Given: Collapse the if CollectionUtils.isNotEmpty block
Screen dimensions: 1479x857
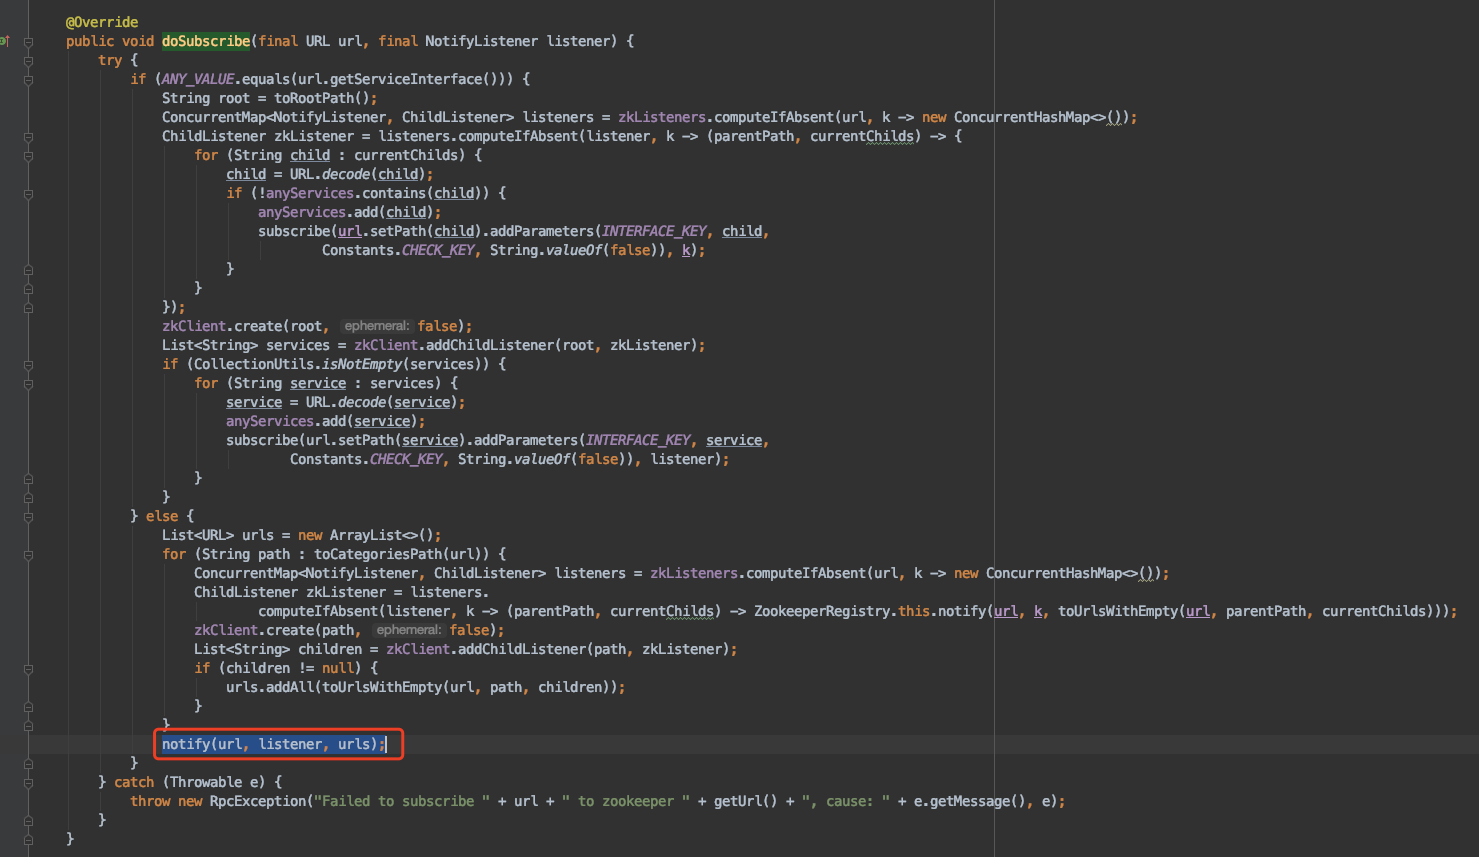Looking at the screenshot, I should pyautogui.click(x=28, y=365).
